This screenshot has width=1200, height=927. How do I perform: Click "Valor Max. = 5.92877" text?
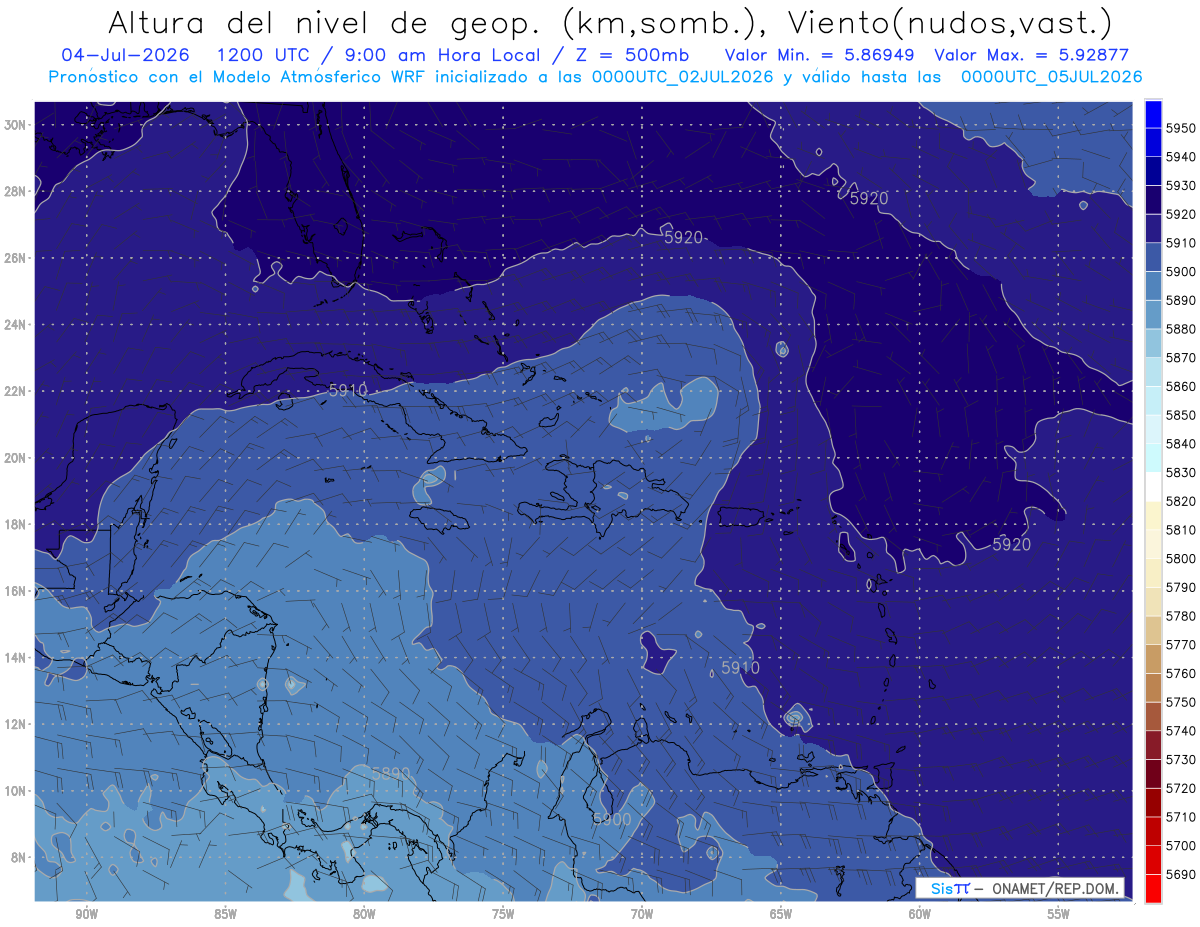tap(1032, 55)
